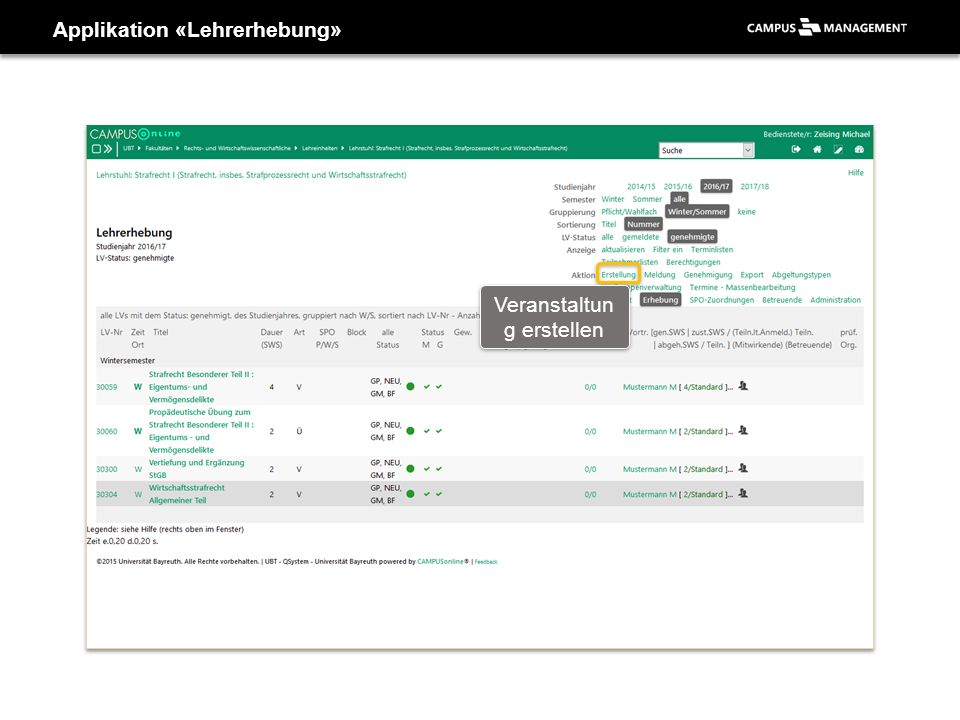Select Studienjahr 2016/17
Viewport: 960px width, 720px height.
[x=716, y=187]
